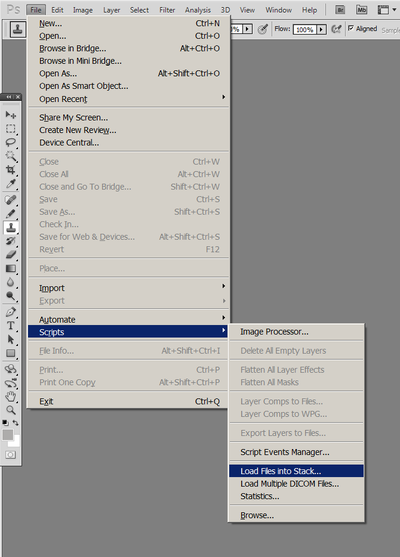This screenshot has height=557, width=400.
Task: Select the Gradient tool
Action: click(x=11, y=269)
